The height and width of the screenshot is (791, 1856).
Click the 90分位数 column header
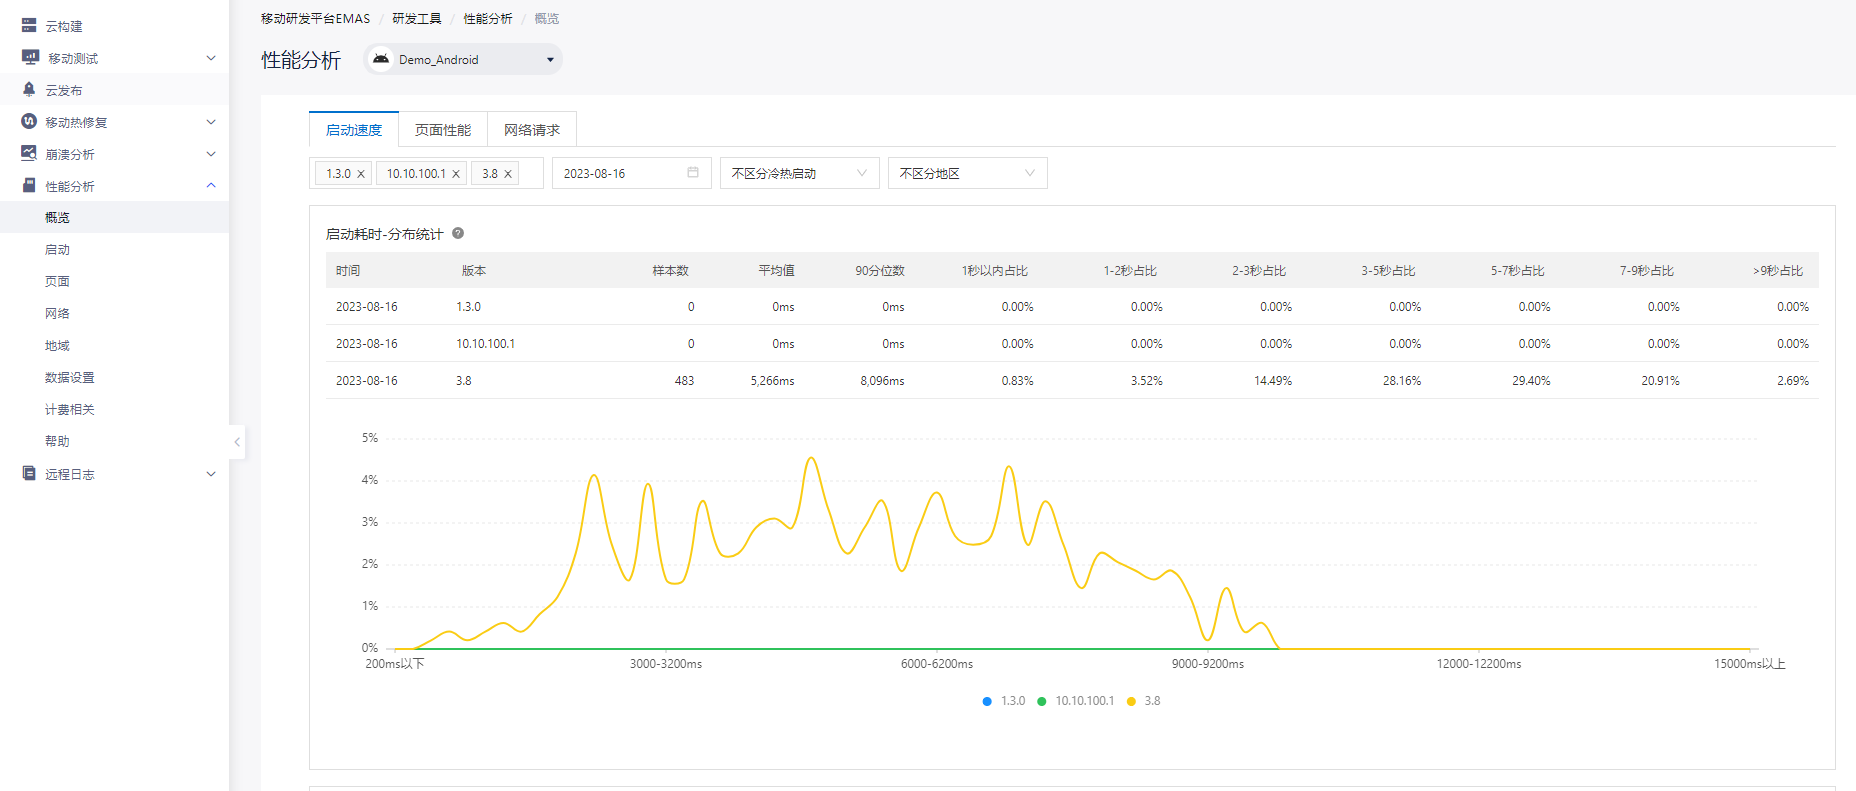(x=879, y=271)
